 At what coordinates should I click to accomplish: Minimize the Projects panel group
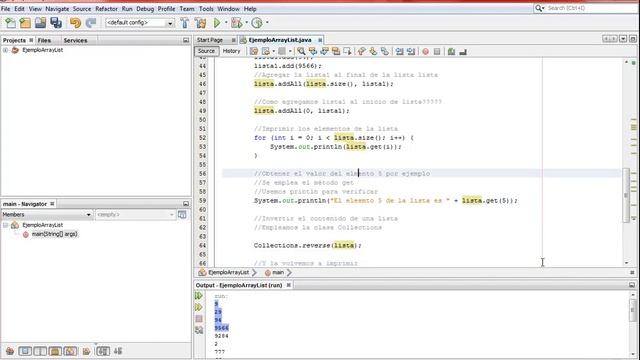pyautogui.click(x=186, y=40)
